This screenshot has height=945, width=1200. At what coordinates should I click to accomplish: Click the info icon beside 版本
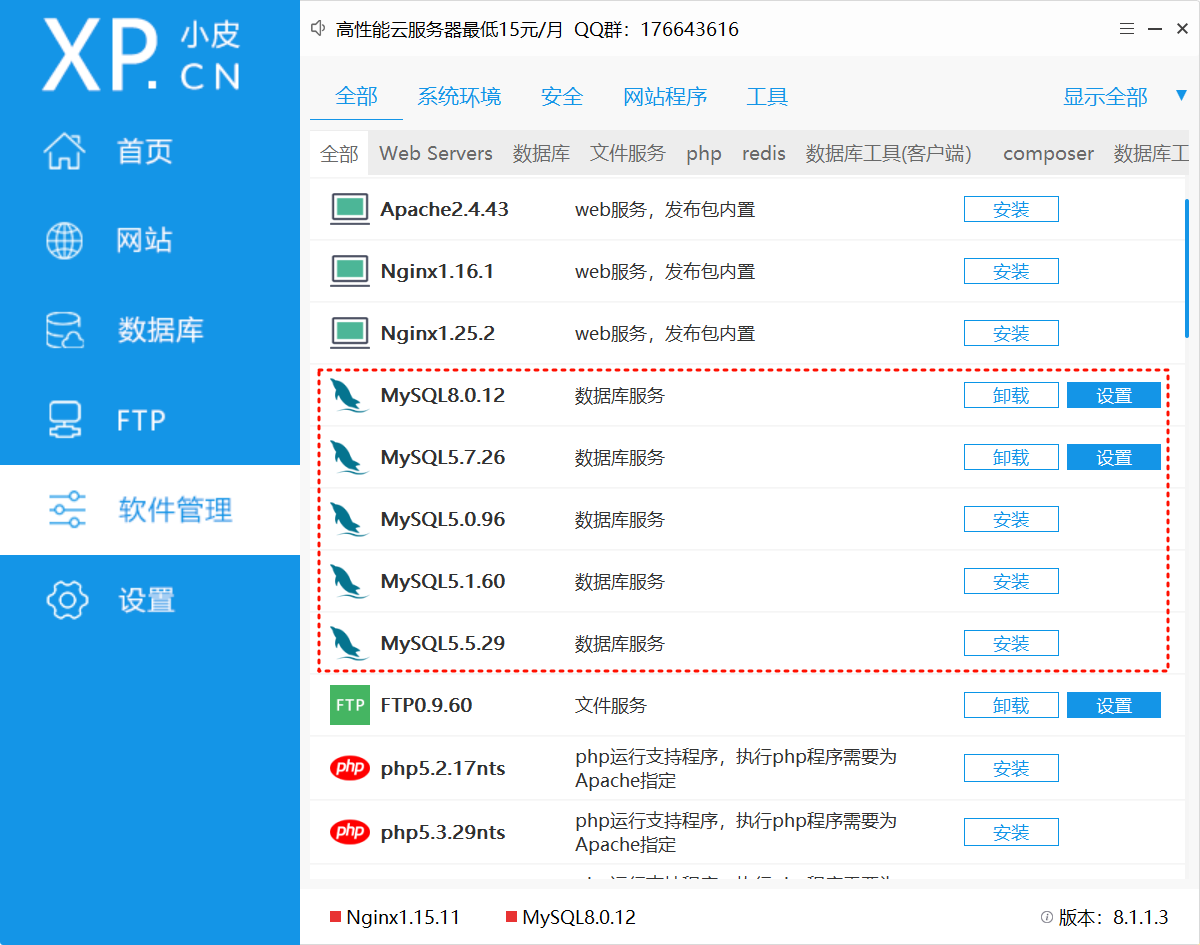1047,917
